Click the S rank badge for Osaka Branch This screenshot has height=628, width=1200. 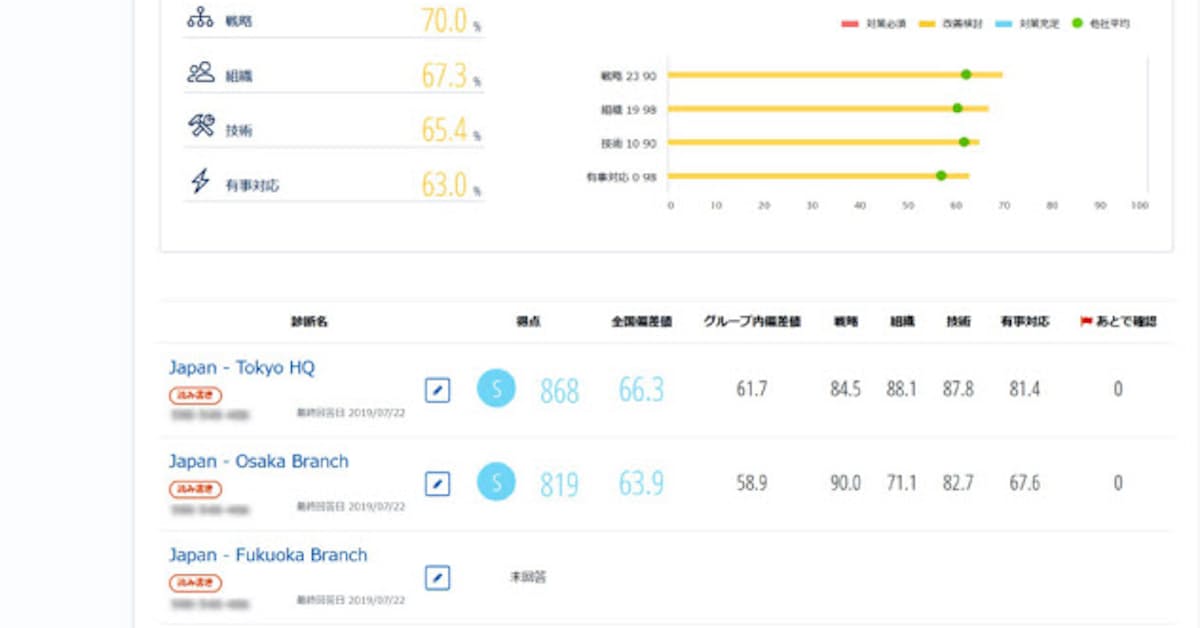click(496, 482)
